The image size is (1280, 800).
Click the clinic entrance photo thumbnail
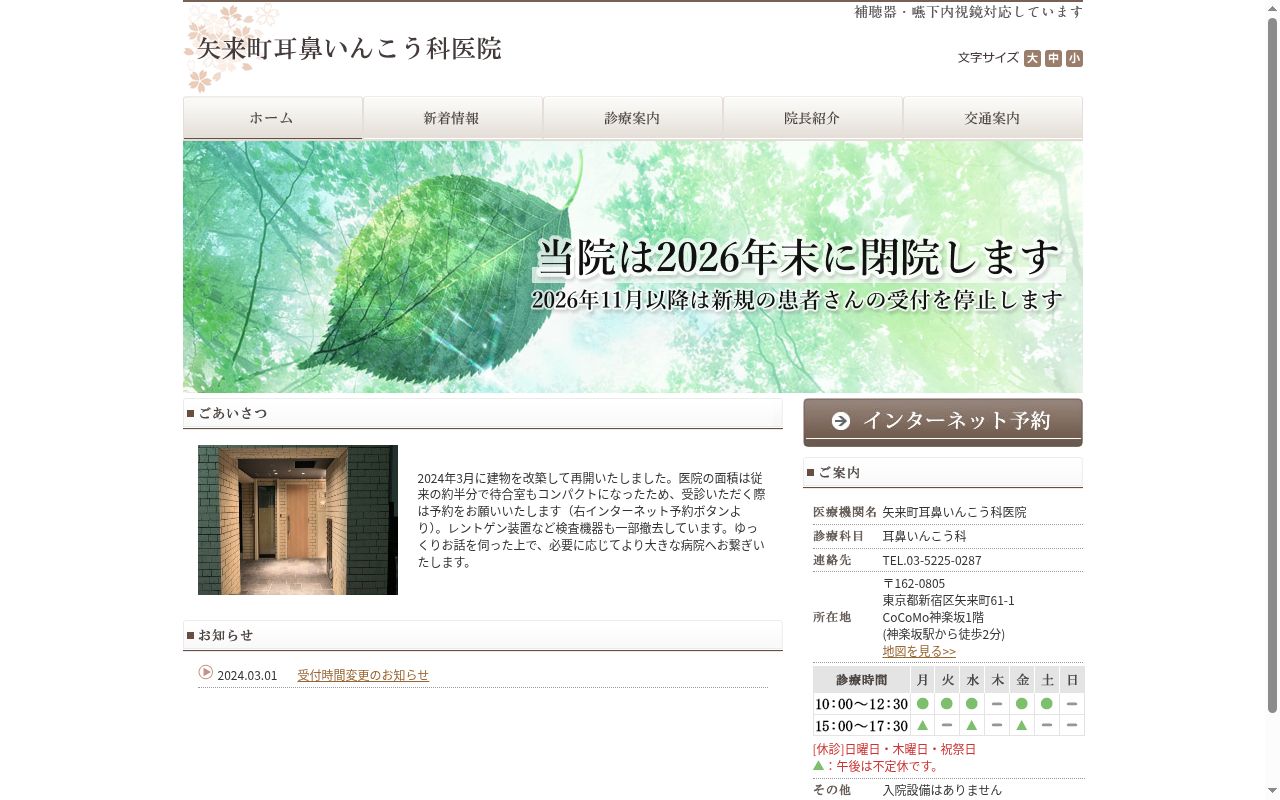pyautogui.click(x=298, y=520)
